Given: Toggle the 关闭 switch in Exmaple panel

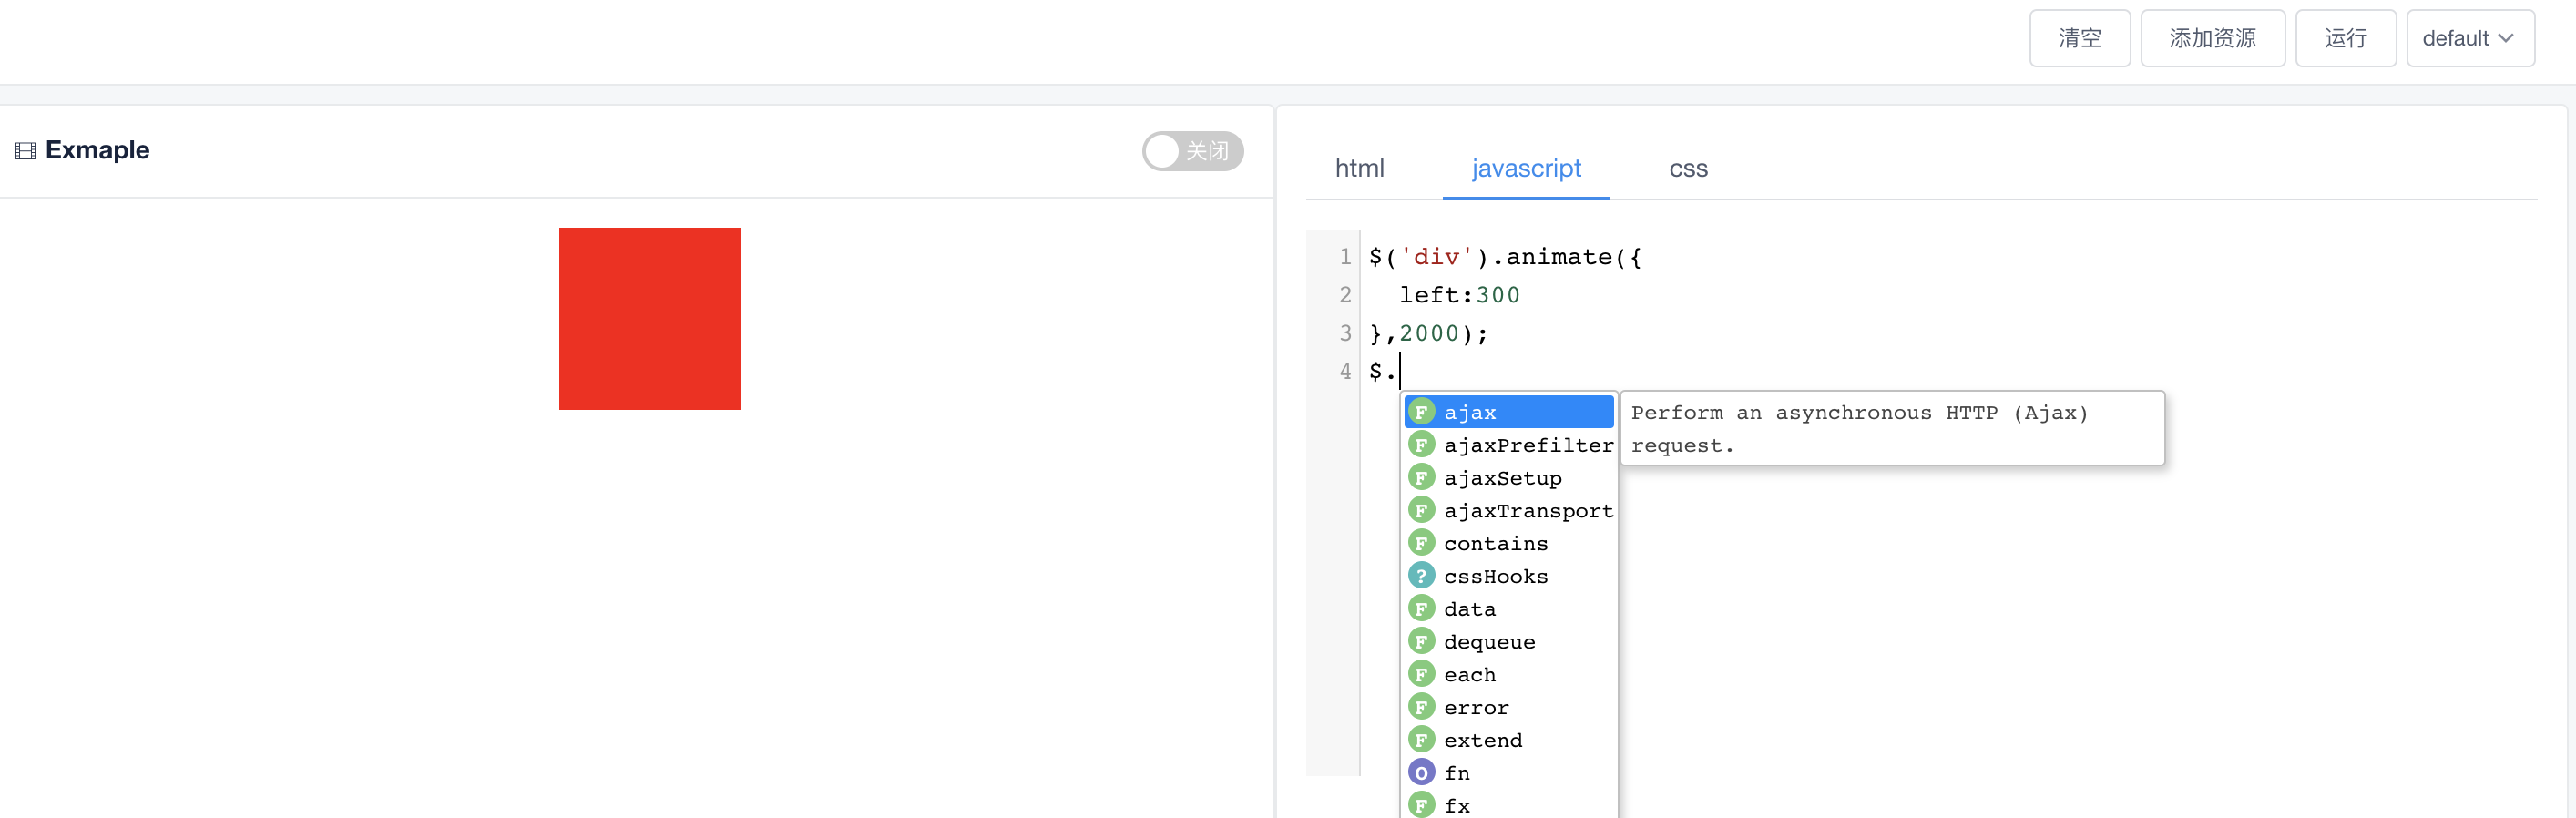Looking at the screenshot, I should coord(1192,151).
